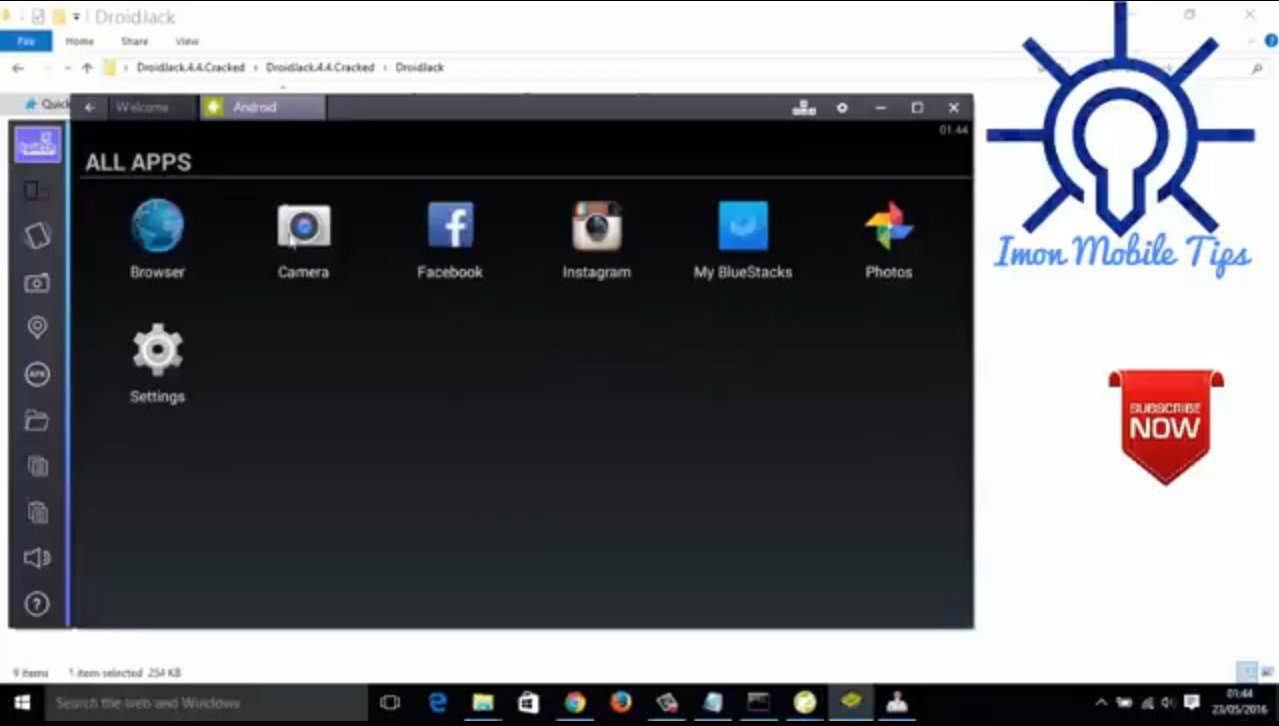Click the screenshot camera sidebar icon
This screenshot has height=726, width=1279.
(x=37, y=283)
